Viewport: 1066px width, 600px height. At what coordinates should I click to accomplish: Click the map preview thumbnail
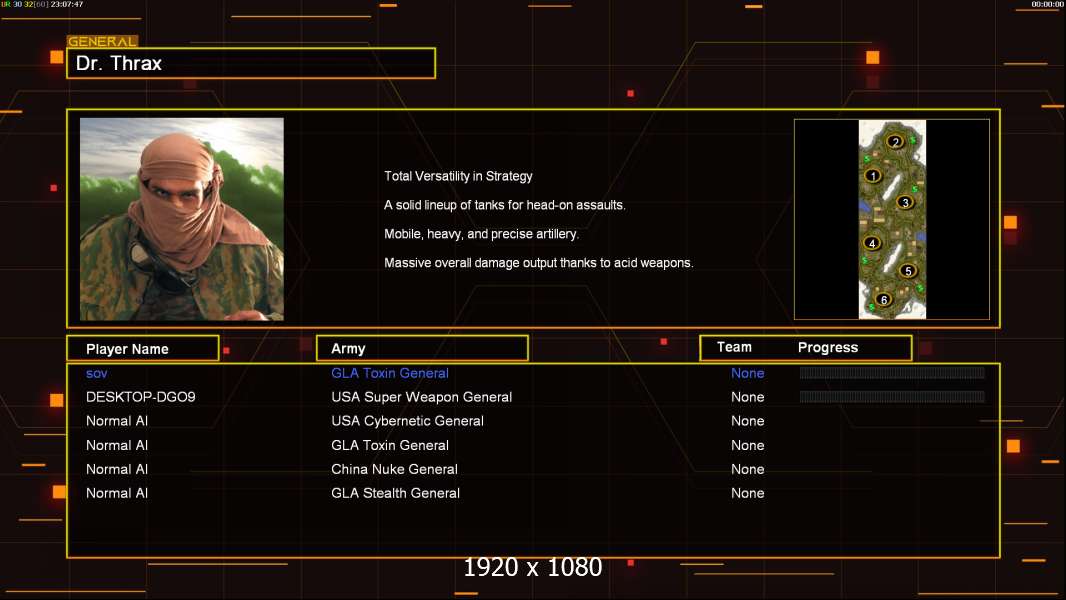click(892, 219)
